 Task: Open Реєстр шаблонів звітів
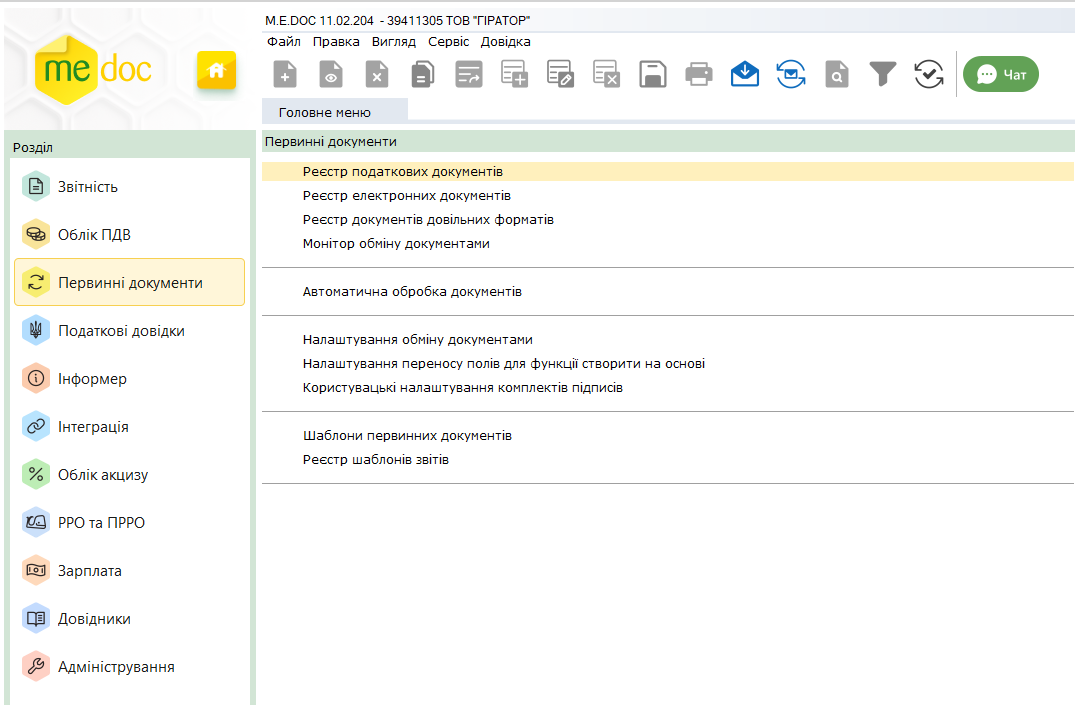coord(376,459)
